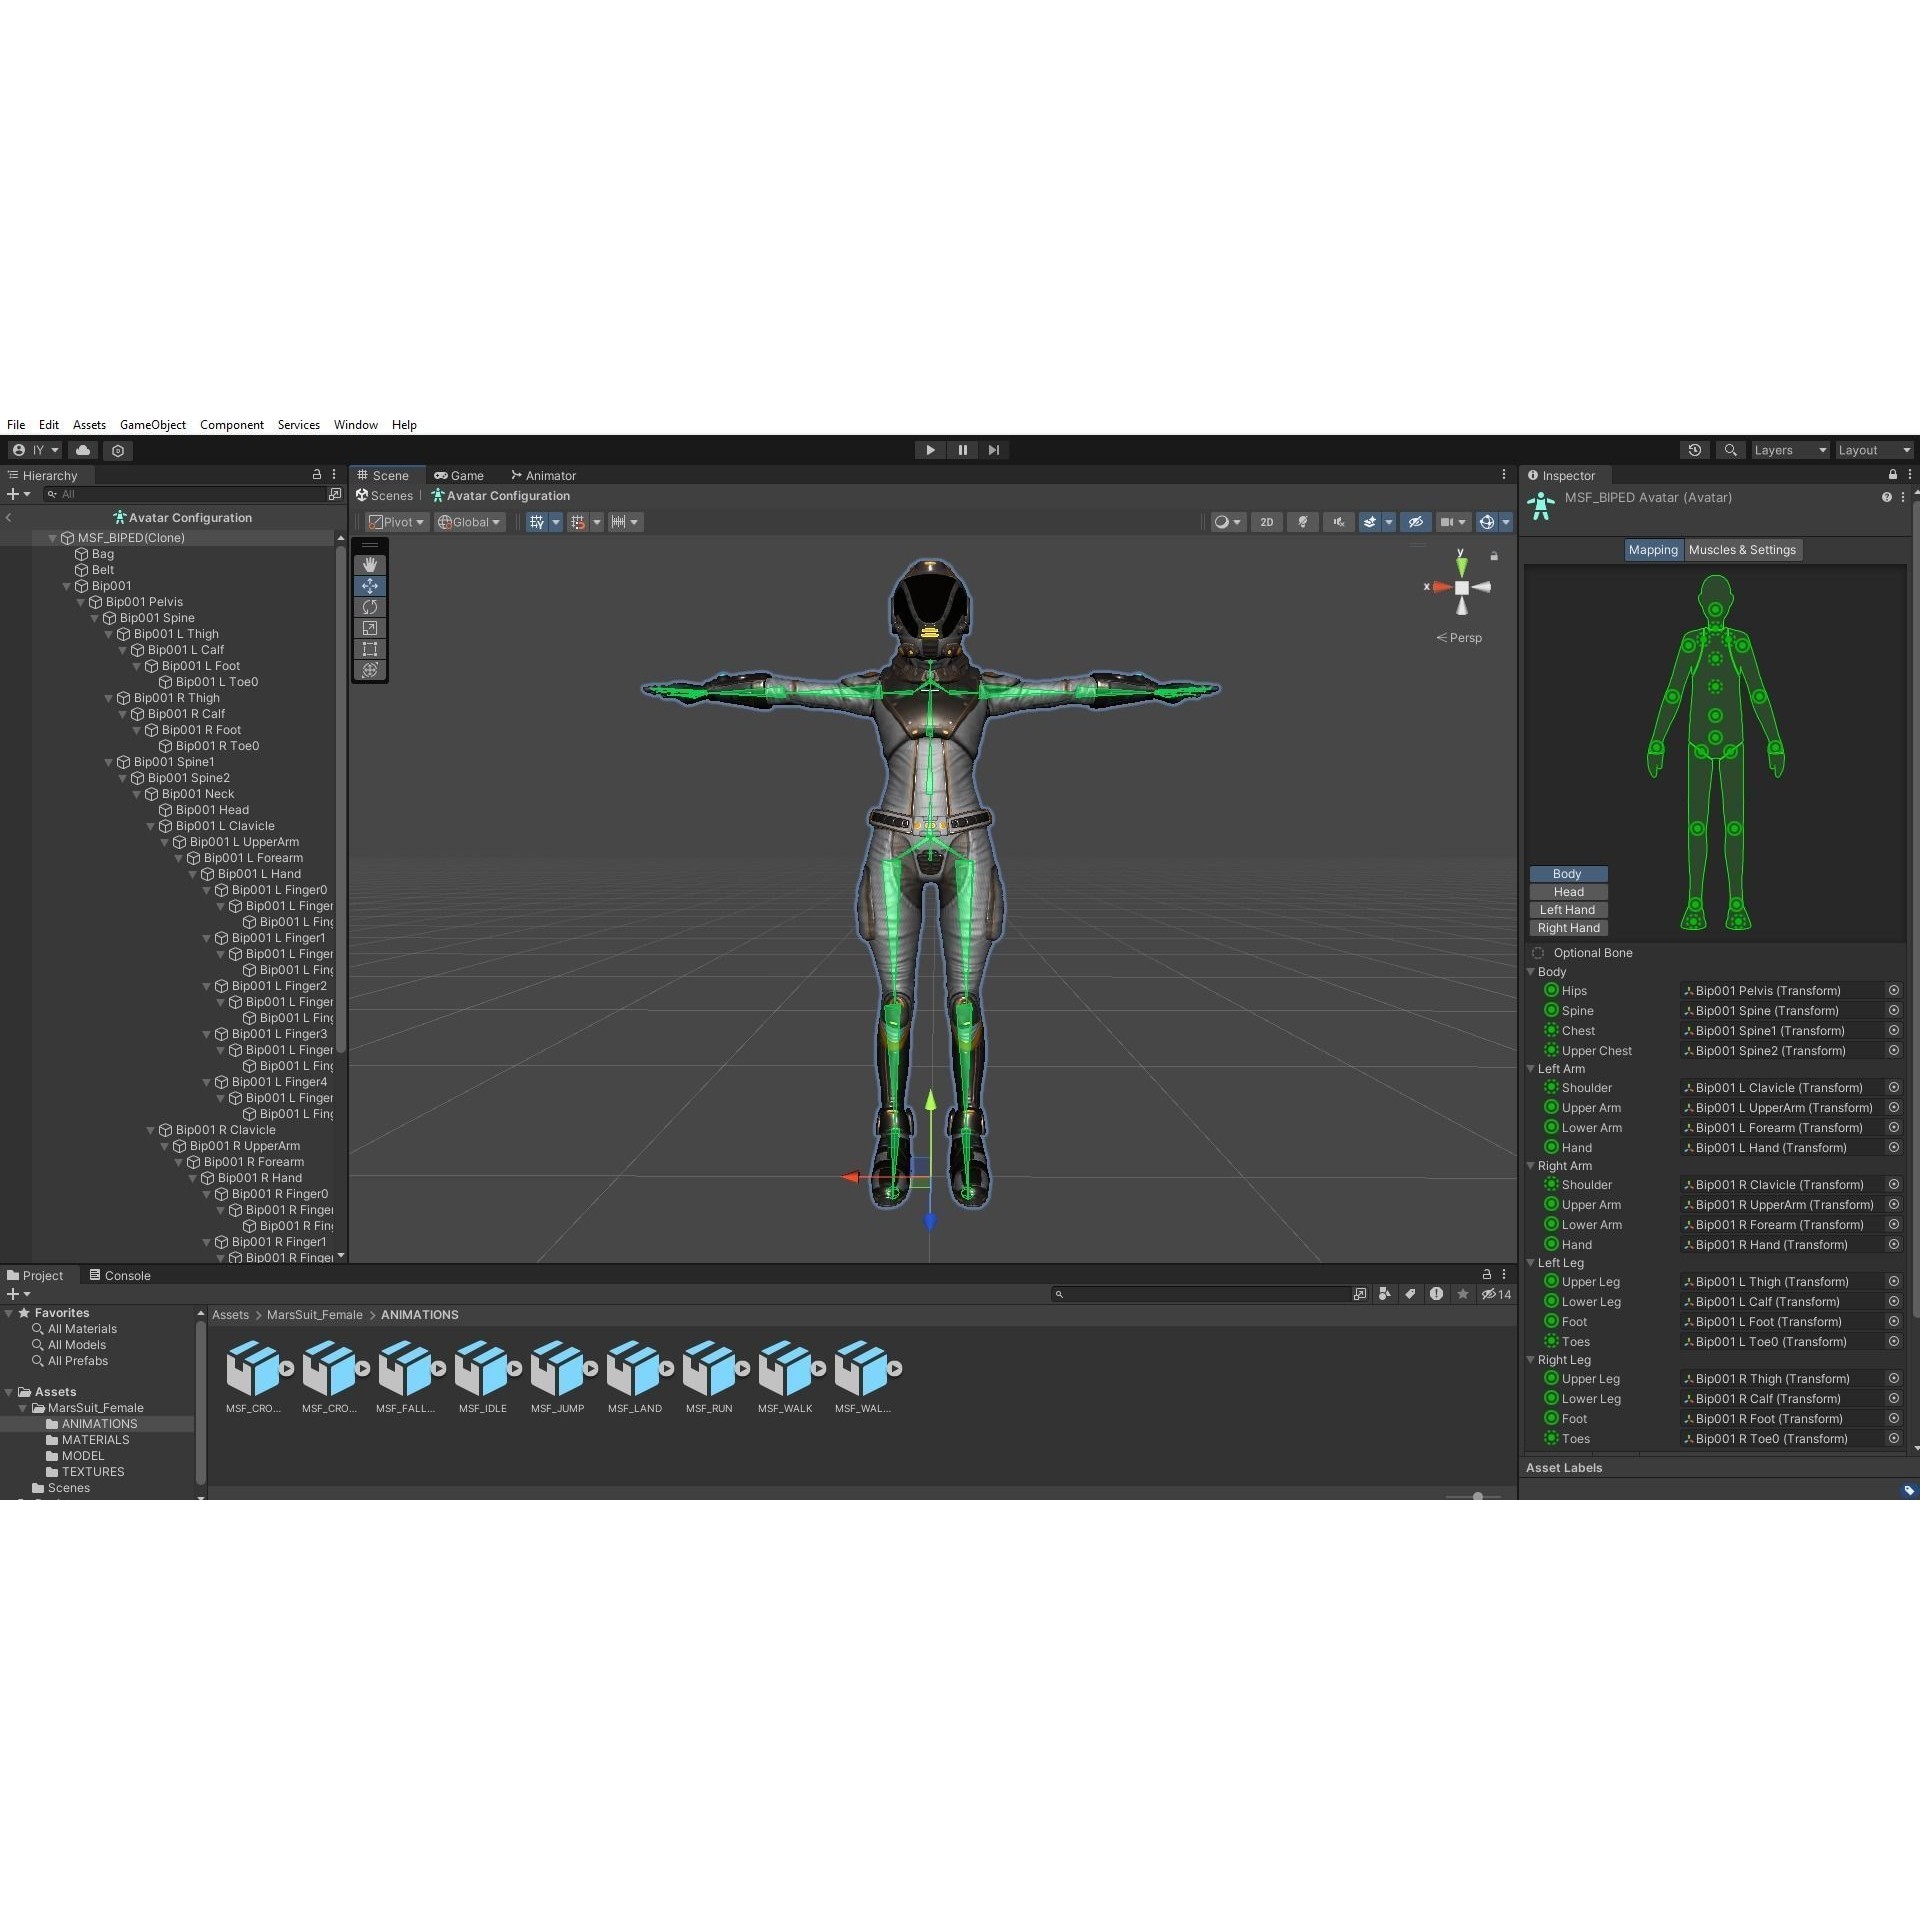This screenshot has width=1920, height=1920.
Task: Toggle scene effects (skybox/fog) button
Action: click(1370, 522)
